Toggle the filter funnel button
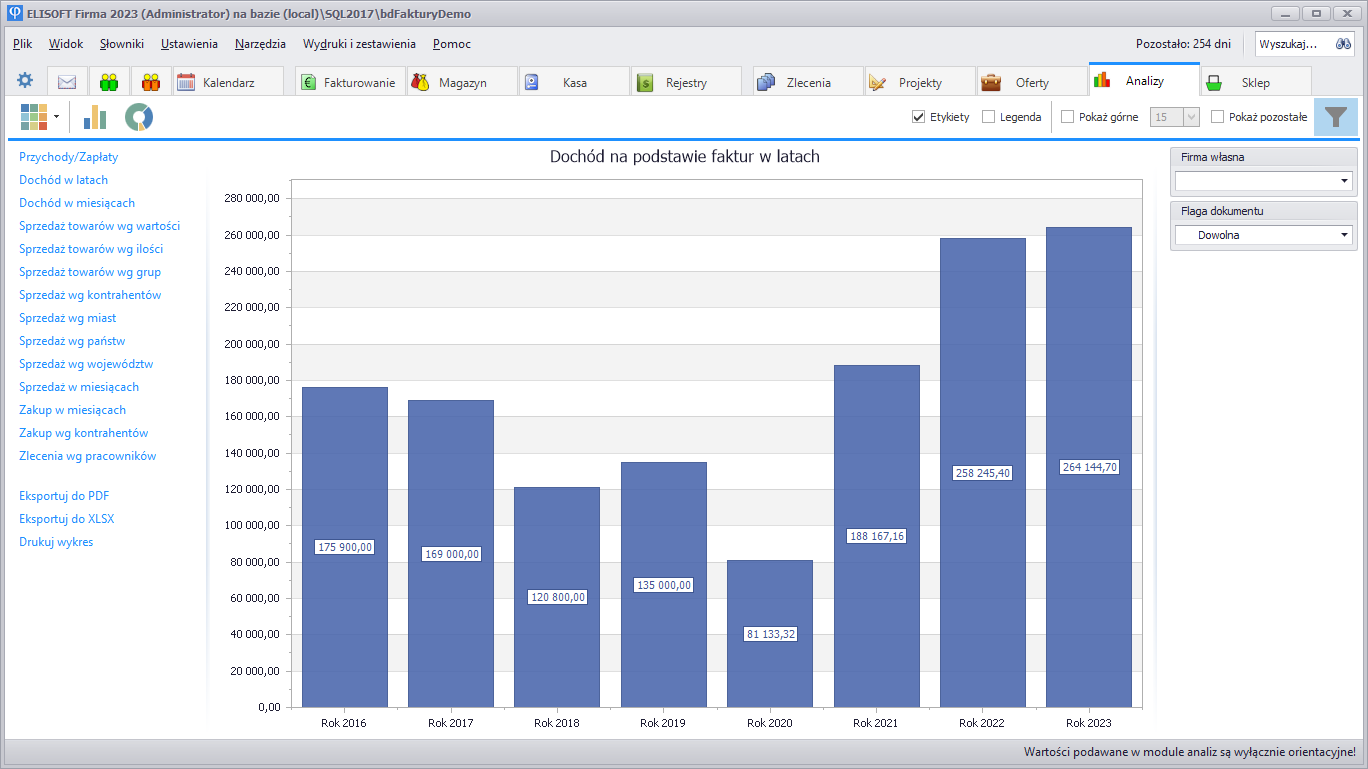This screenshot has width=1368, height=769. 1335,117
